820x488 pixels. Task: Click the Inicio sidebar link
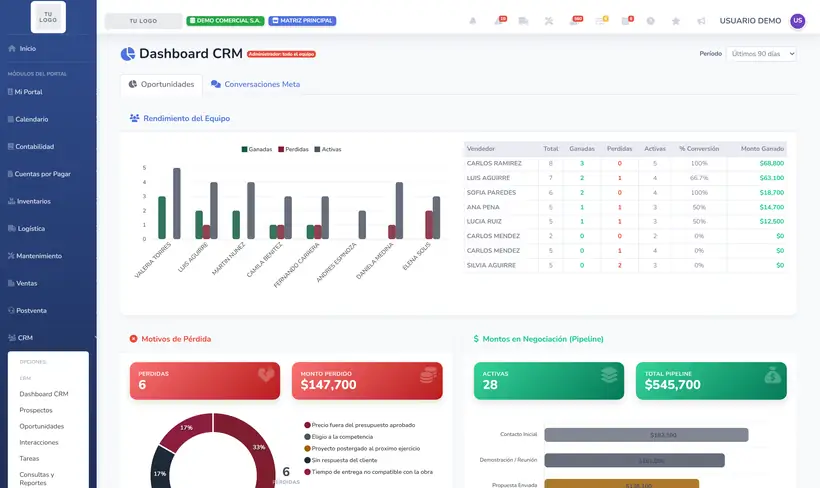[x=28, y=49]
